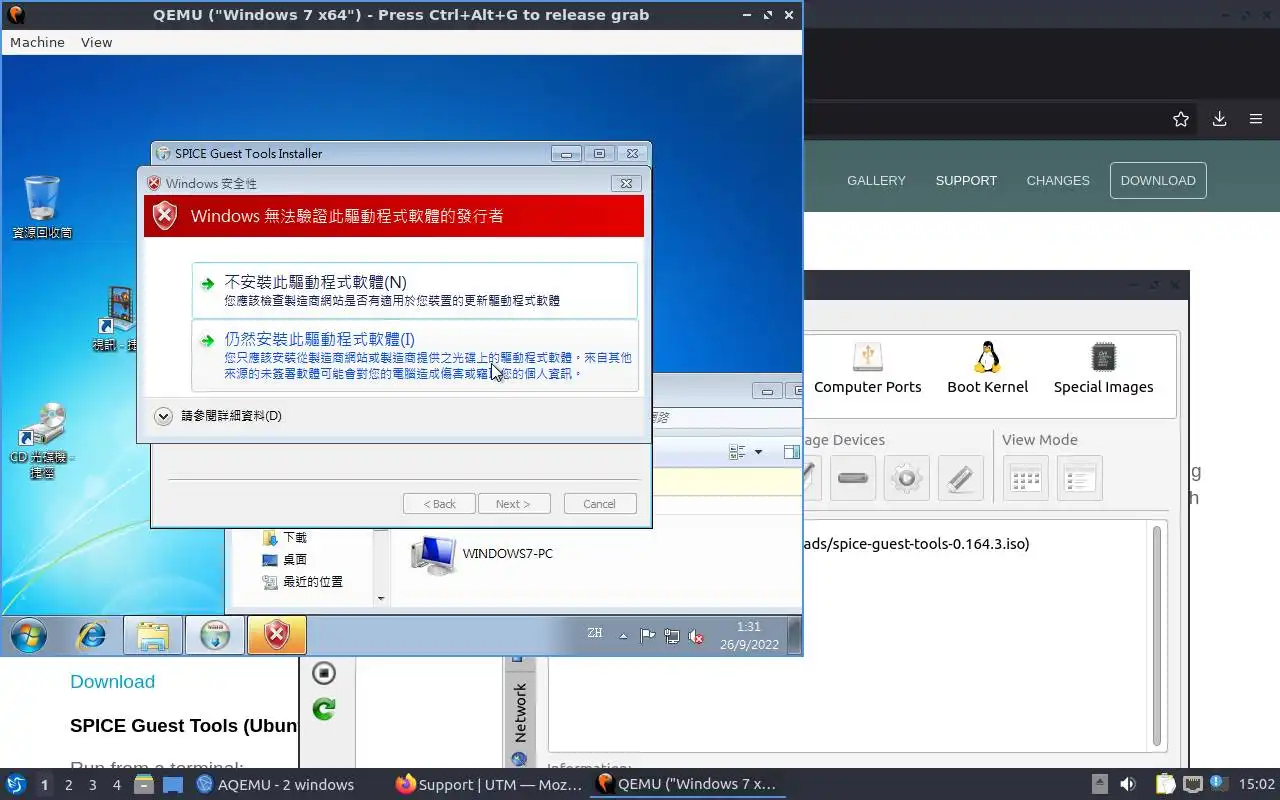Click the Next button in SPICE installer
This screenshot has width=1280, height=800.
tap(513, 504)
